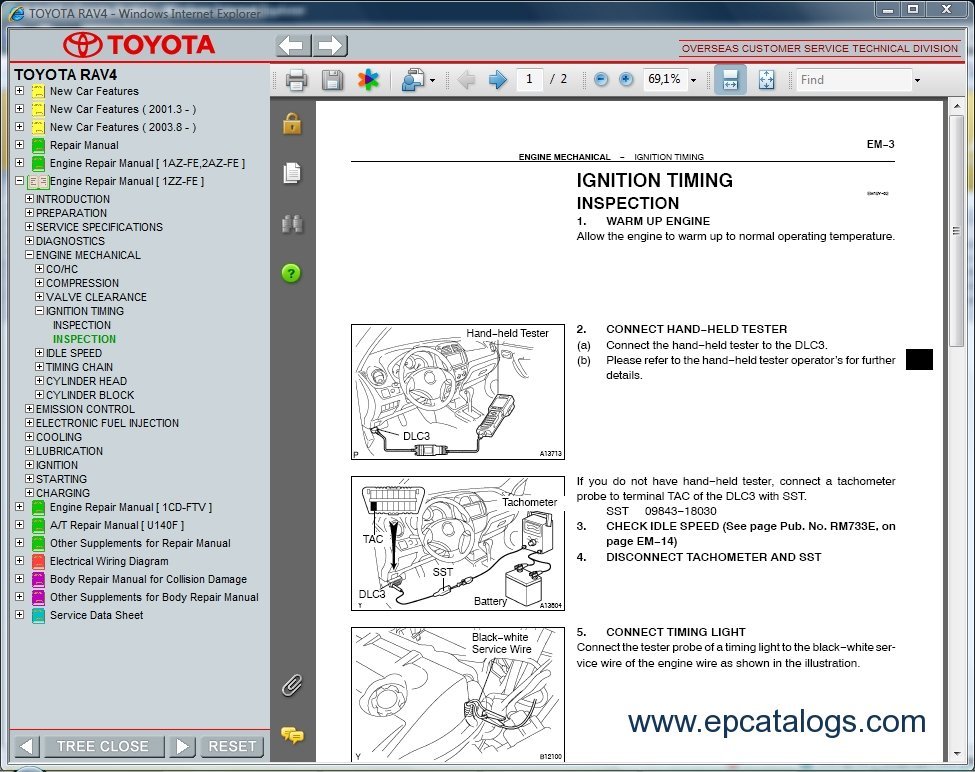The width and height of the screenshot is (975, 772).
Task: Expand the Electrical Wiring Diagram node
Action: [19, 561]
